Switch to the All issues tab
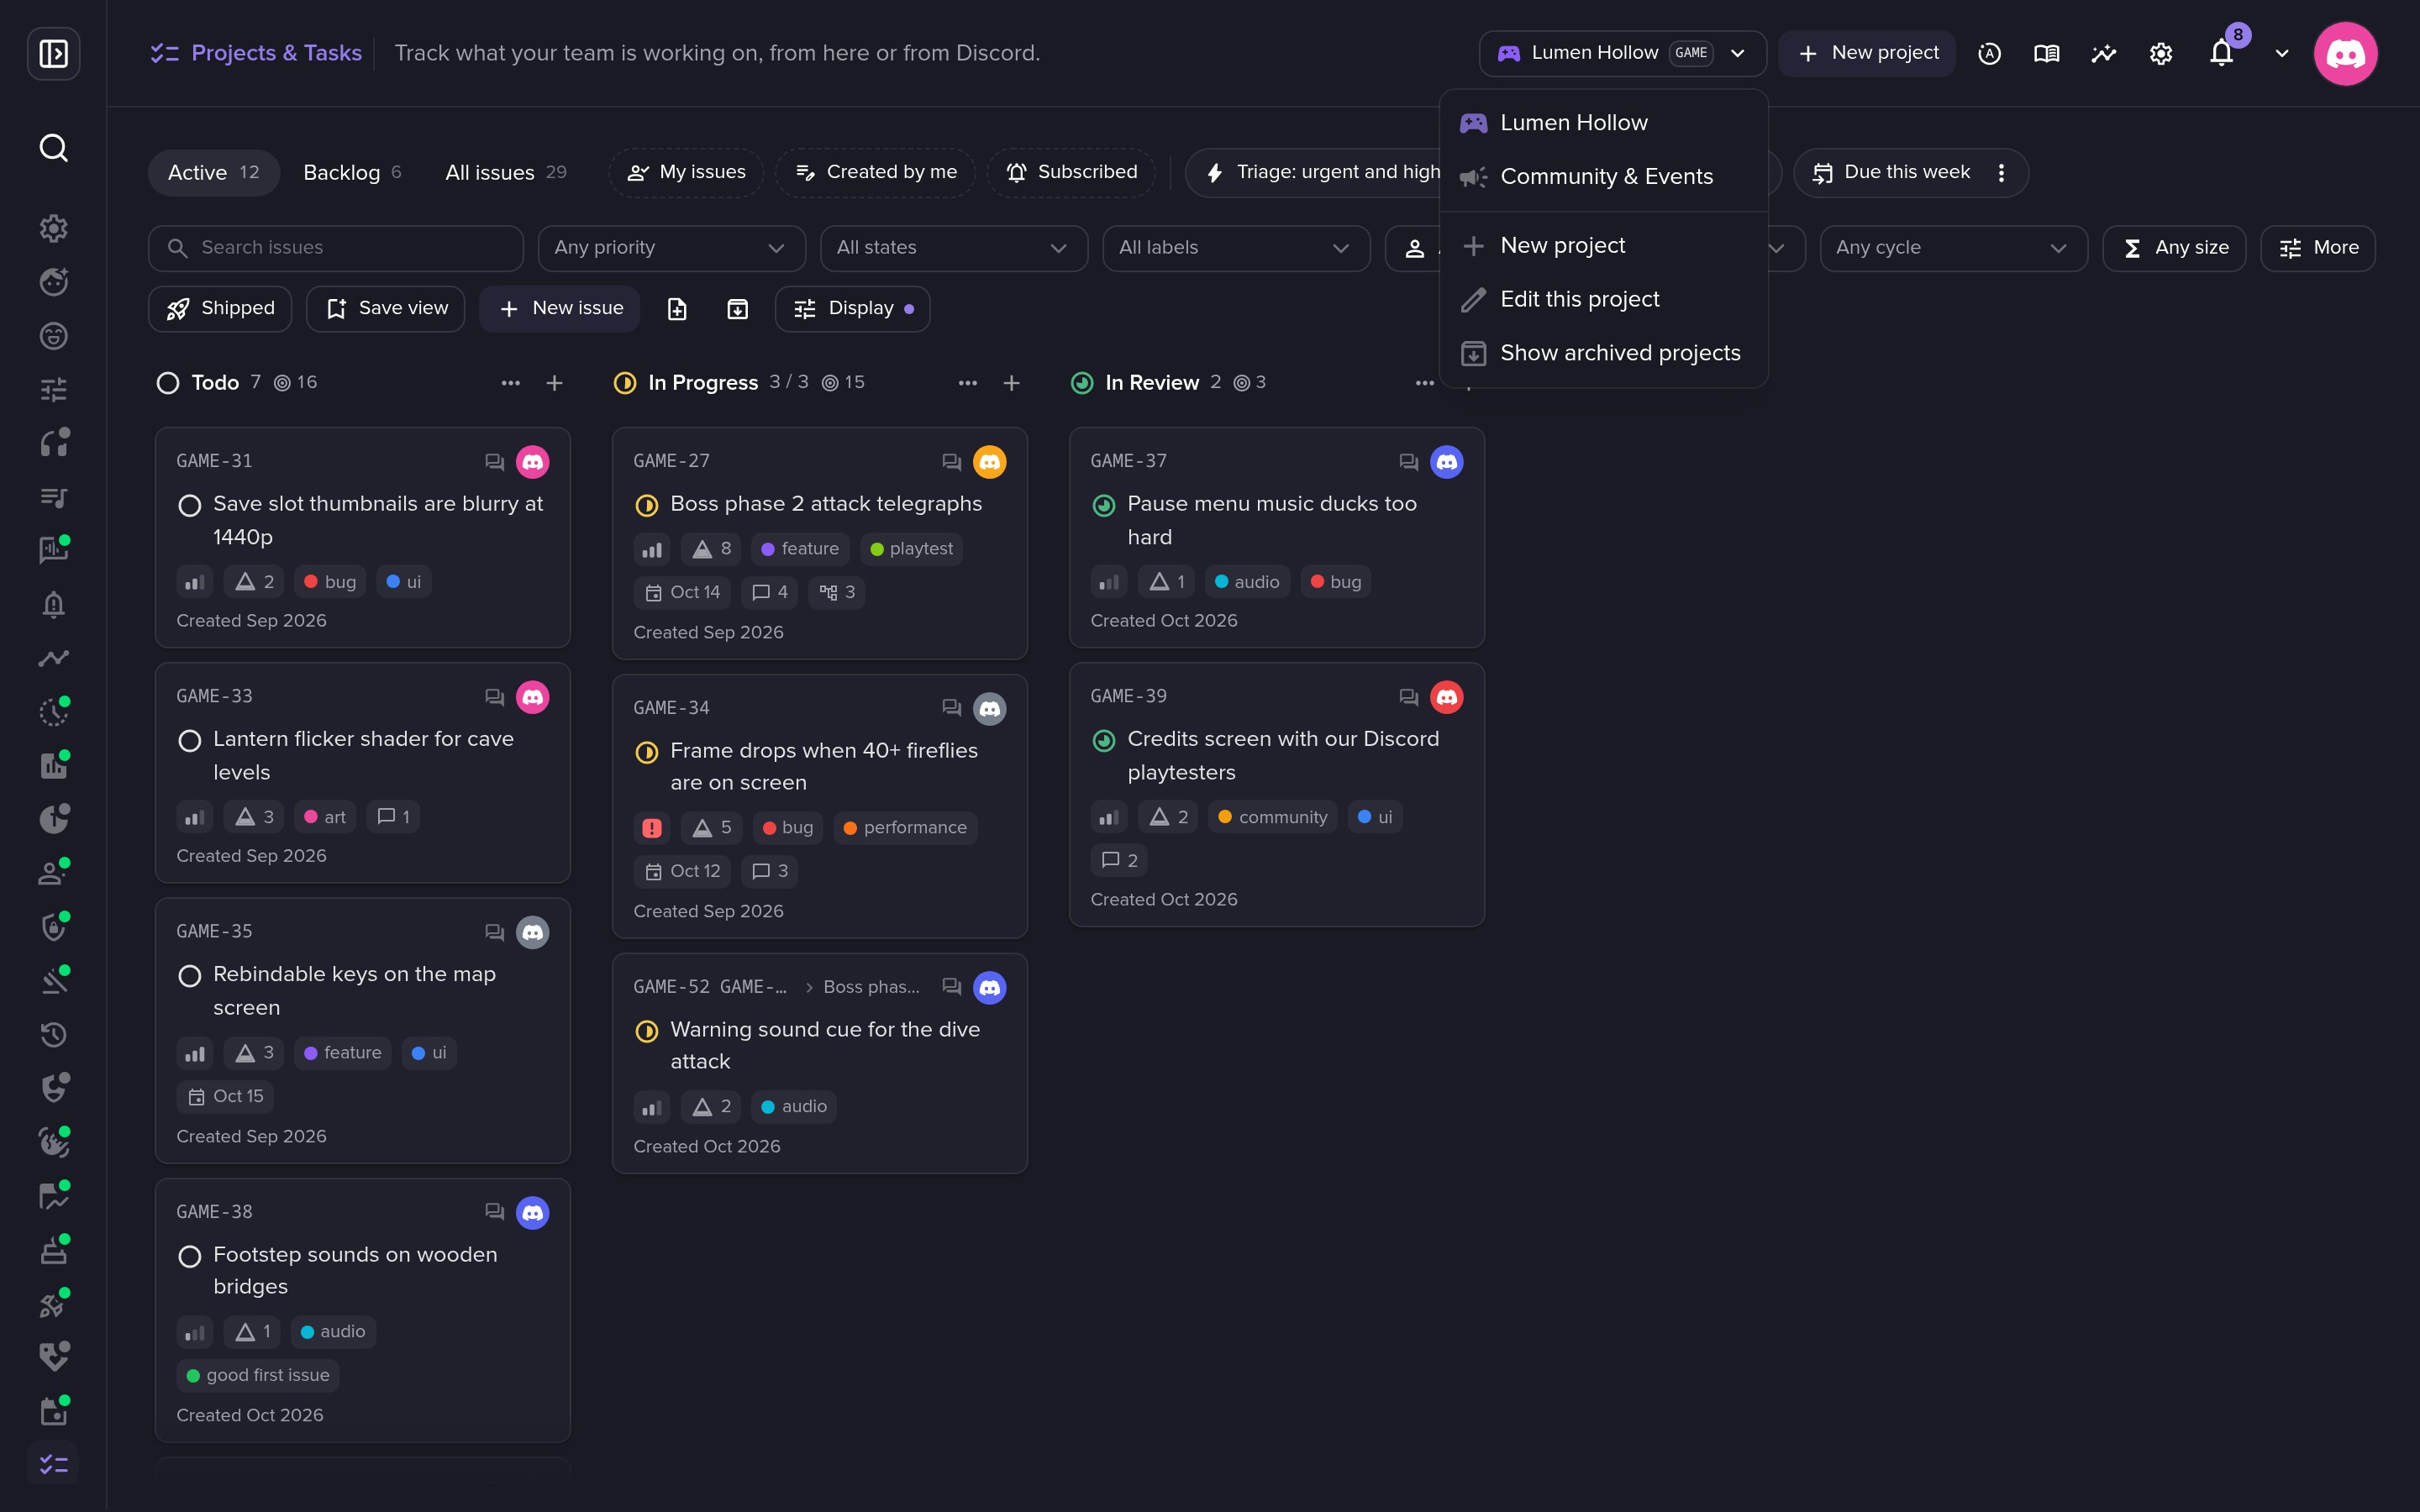This screenshot has height=1512, width=2420. 506,173
